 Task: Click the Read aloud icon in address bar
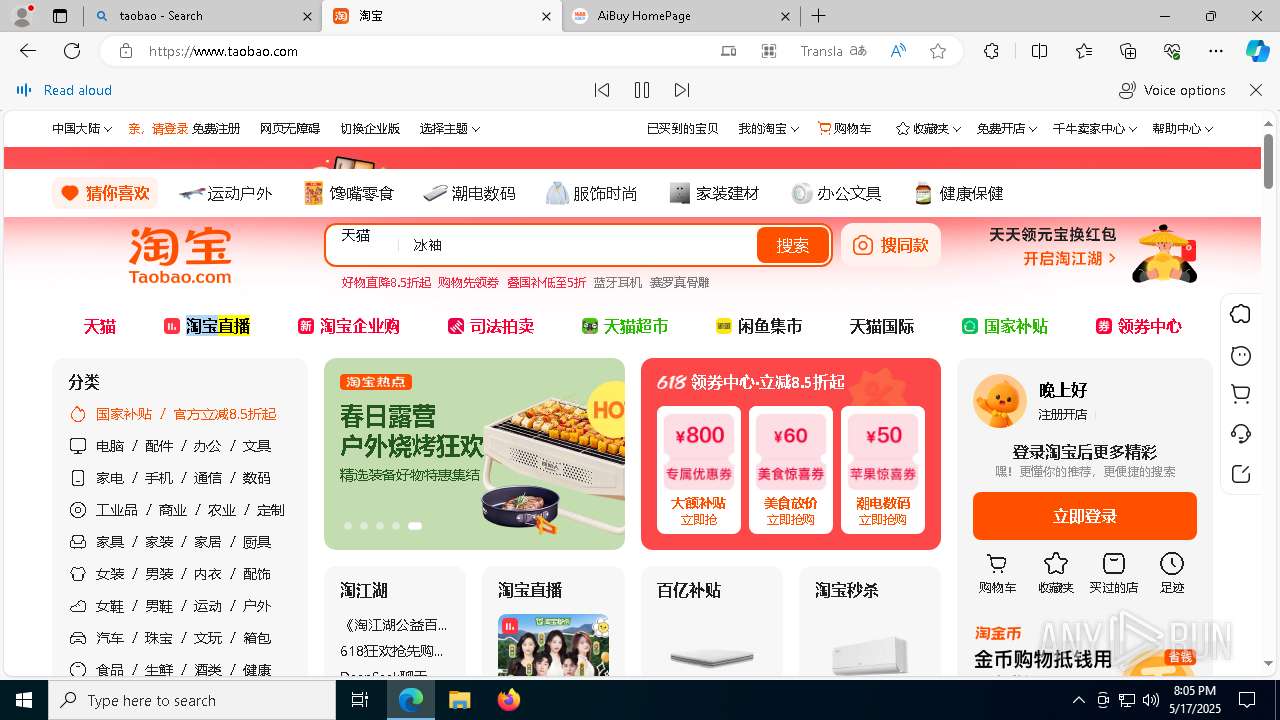click(898, 51)
